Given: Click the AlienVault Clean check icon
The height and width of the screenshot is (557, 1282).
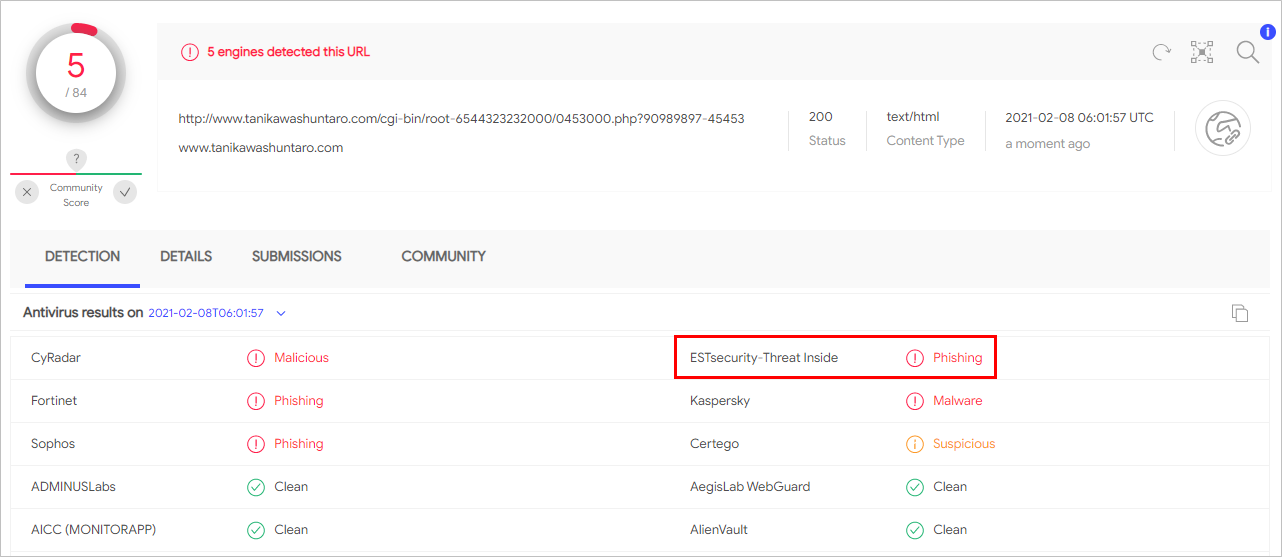Looking at the screenshot, I should (914, 530).
